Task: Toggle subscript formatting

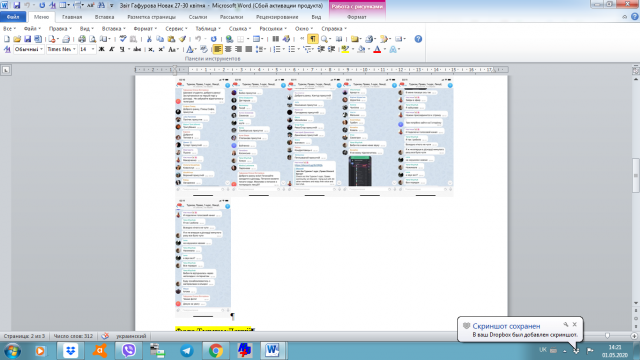Action: point(151,49)
